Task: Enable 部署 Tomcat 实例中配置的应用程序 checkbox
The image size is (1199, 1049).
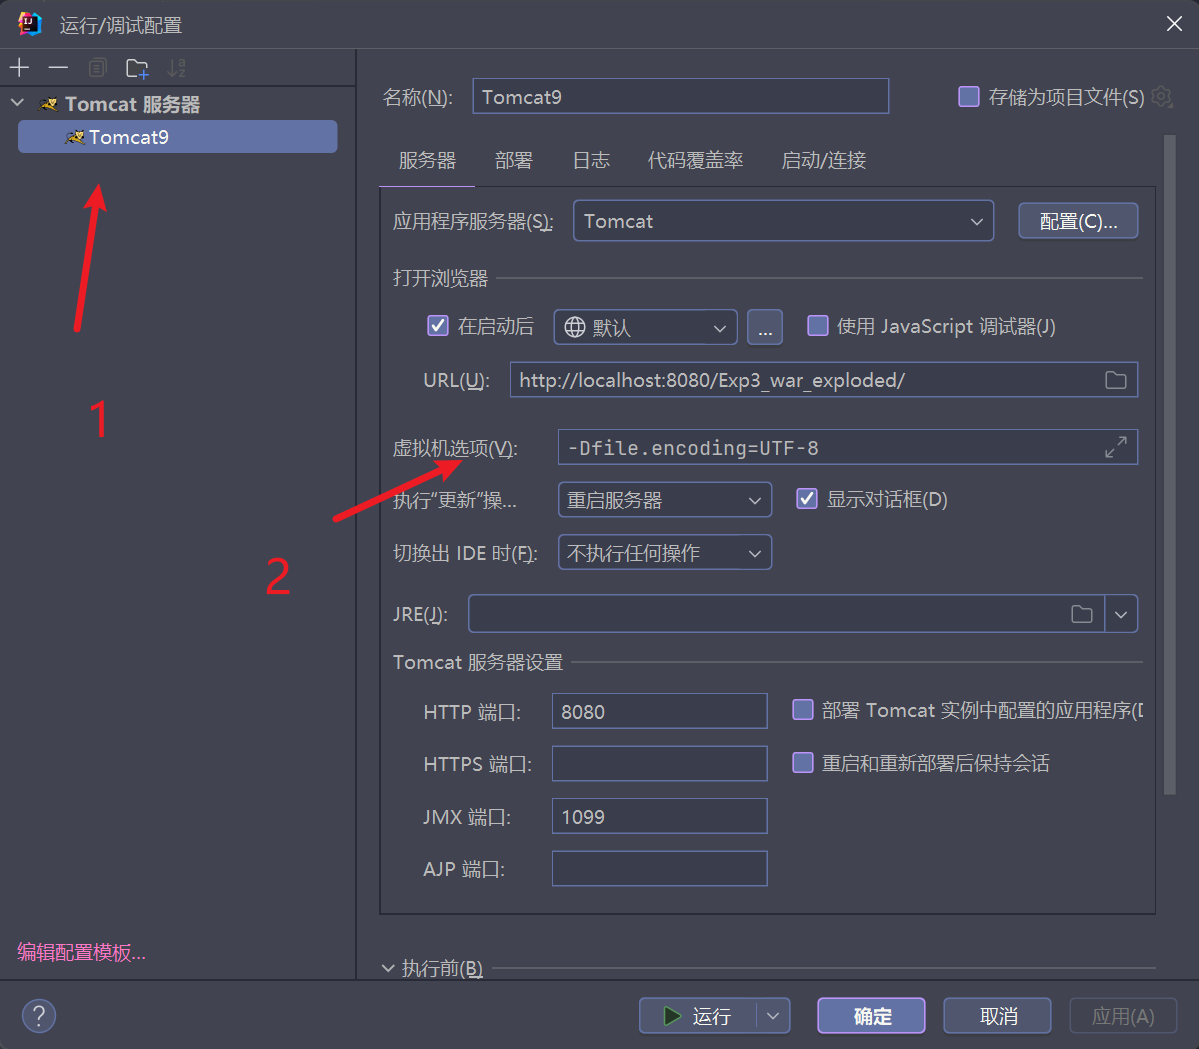Action: click(803, 710)
